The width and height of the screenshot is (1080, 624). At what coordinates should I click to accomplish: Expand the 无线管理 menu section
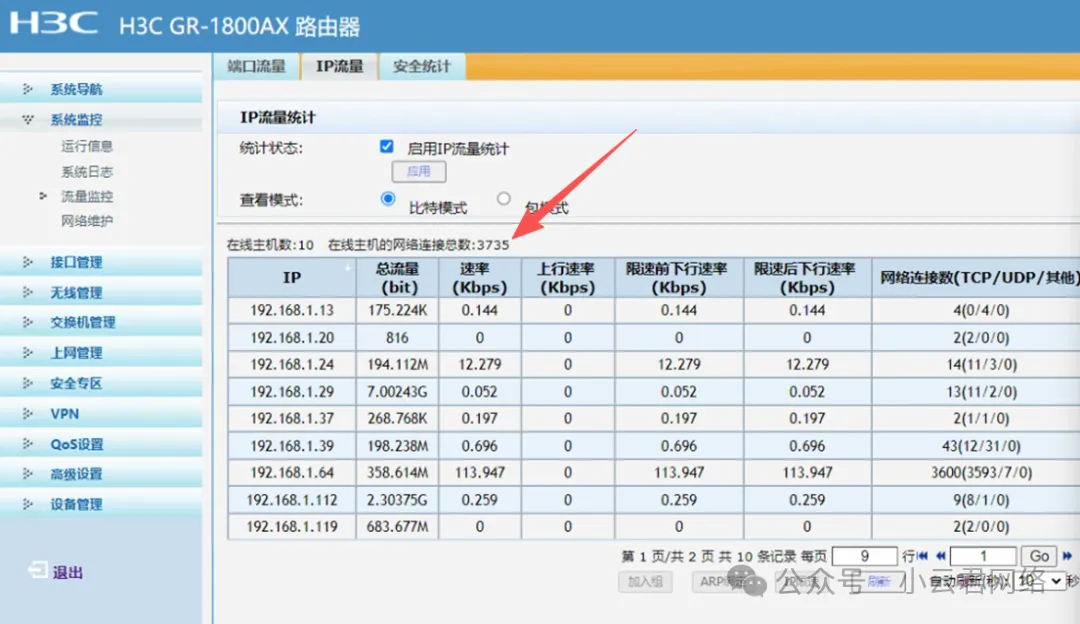(75, 292)
